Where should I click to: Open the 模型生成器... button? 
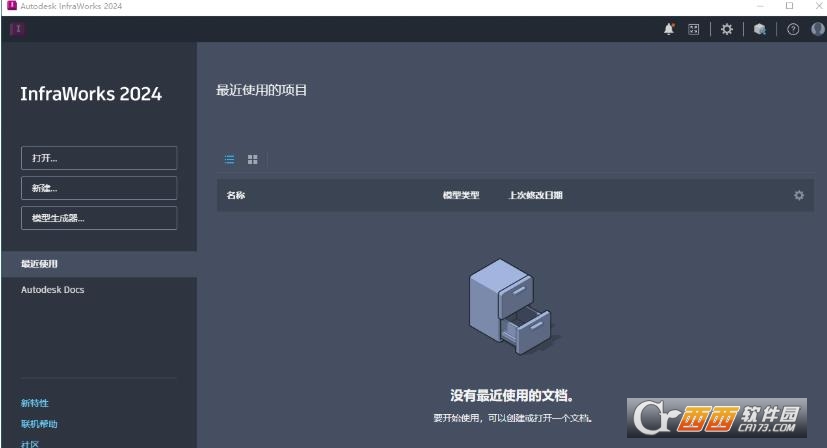click(99, 218)
